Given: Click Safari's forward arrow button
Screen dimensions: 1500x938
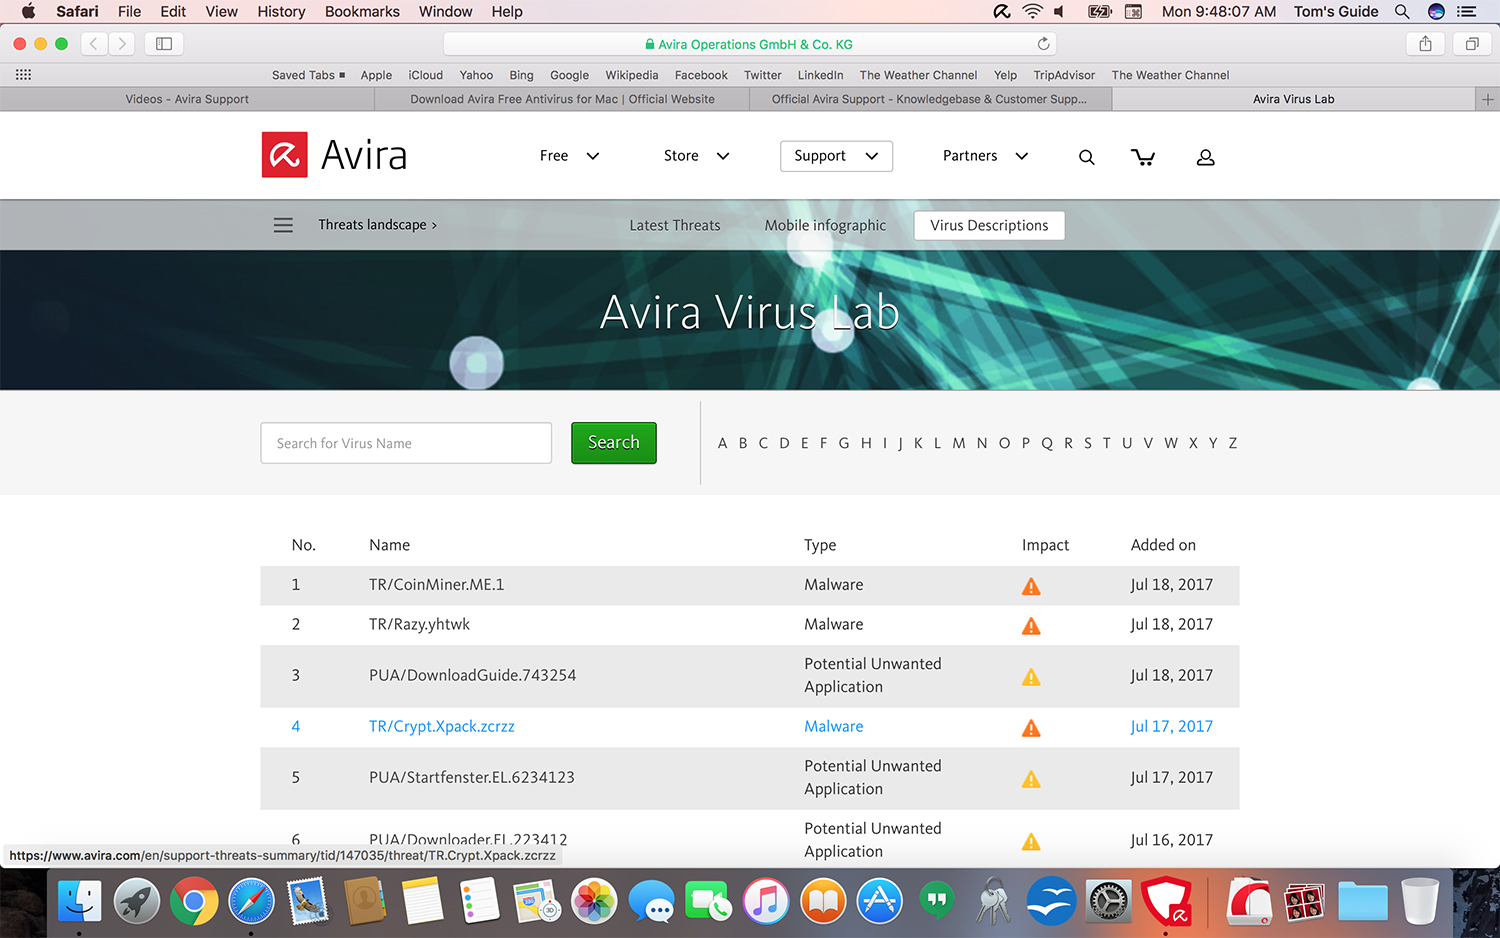Looking at the screenshot, I should (x=122, y=44).
